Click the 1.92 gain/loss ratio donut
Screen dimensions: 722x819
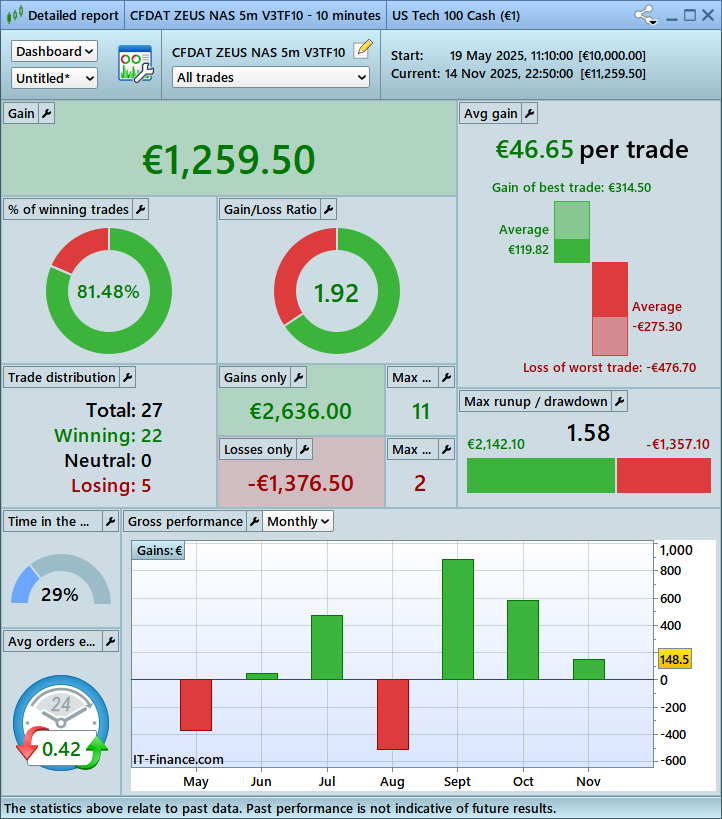click(x=337, y=291)
